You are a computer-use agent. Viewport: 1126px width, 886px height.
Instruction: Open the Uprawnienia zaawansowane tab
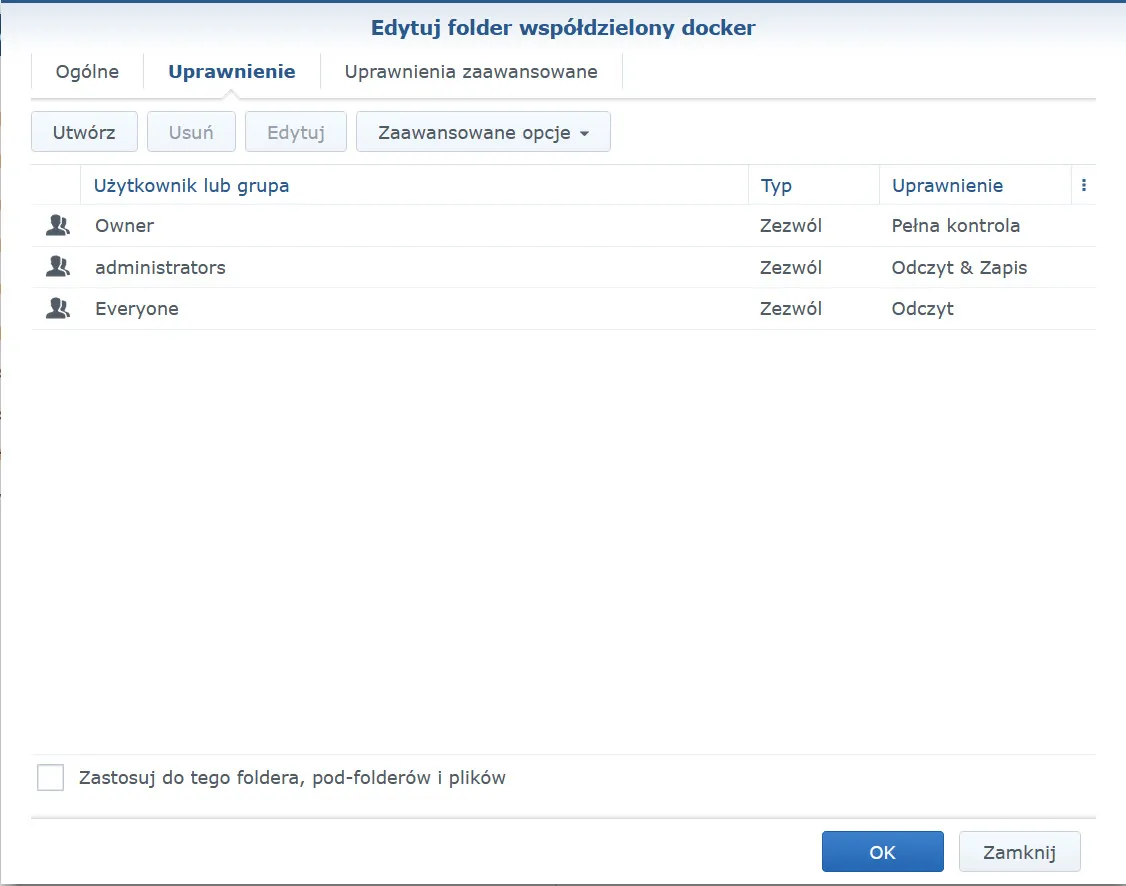(x=471, y=72)
